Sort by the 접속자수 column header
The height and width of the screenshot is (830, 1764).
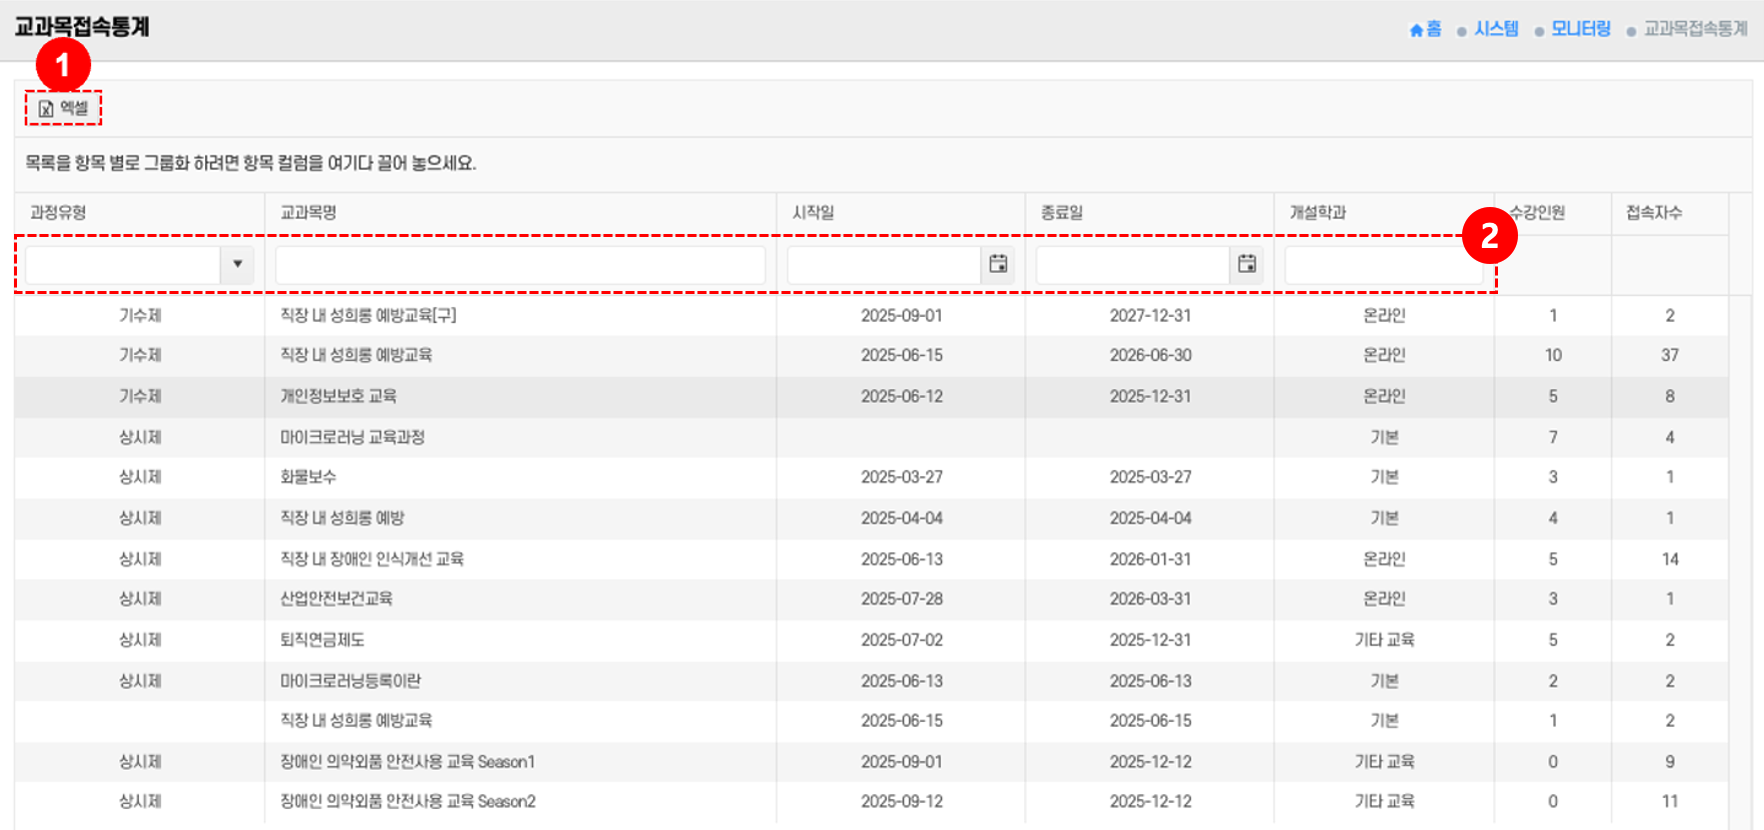[x=1654, y=213]
